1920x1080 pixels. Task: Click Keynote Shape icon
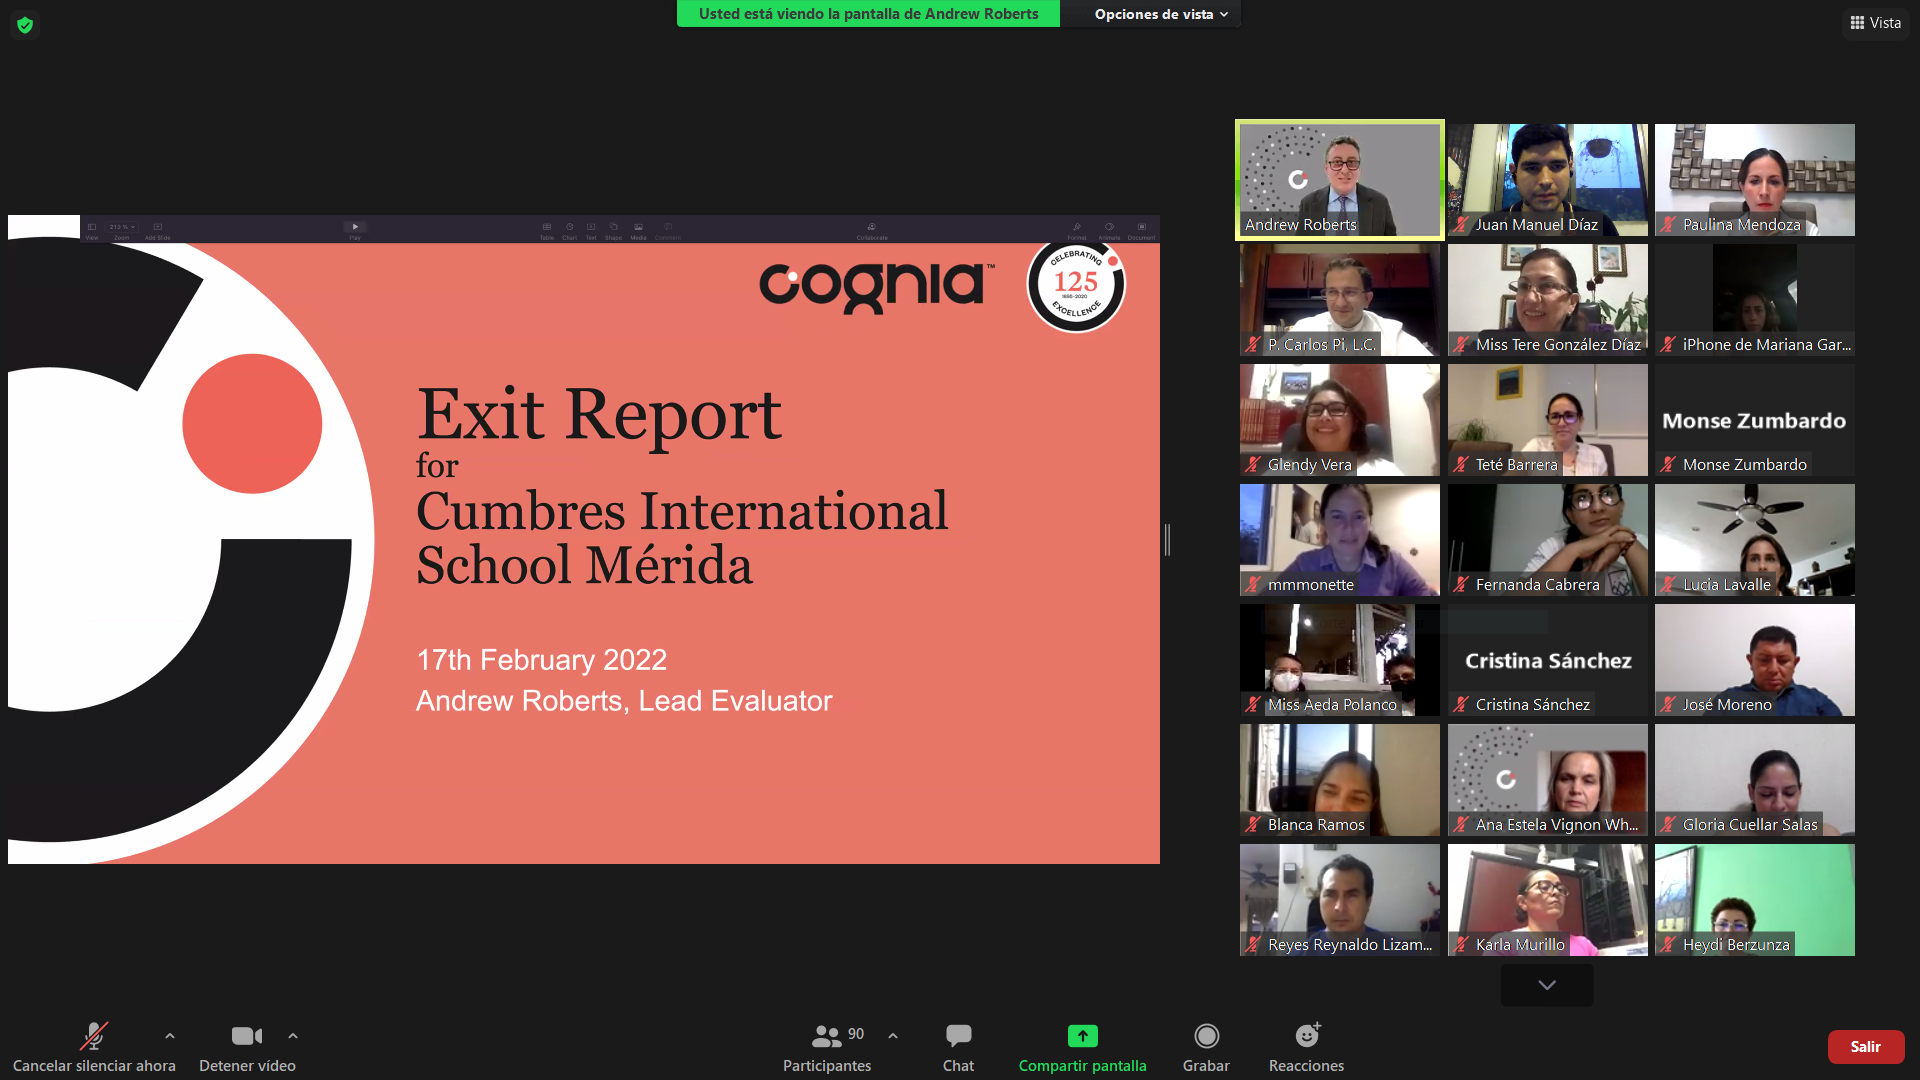point(614,228)
